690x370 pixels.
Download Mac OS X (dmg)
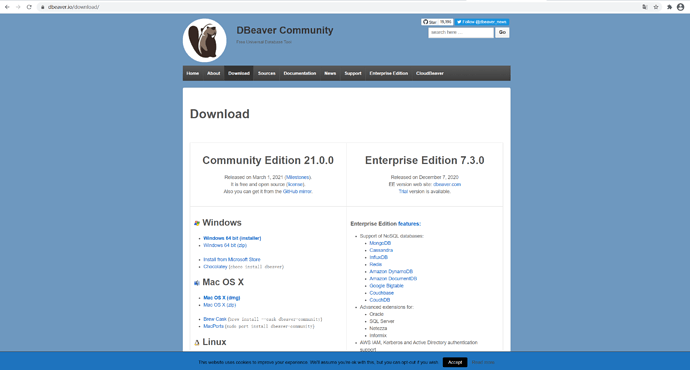[x=222, y=298]
